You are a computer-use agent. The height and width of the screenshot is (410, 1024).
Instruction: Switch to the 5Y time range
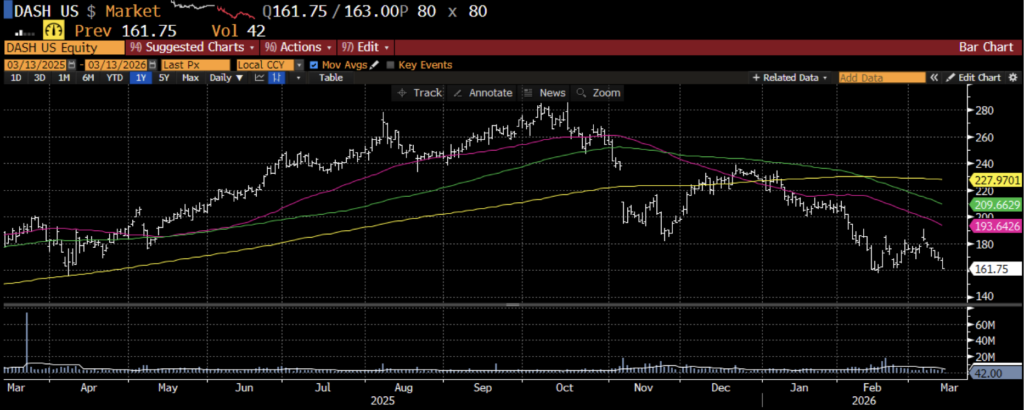[x=165, y=77]
